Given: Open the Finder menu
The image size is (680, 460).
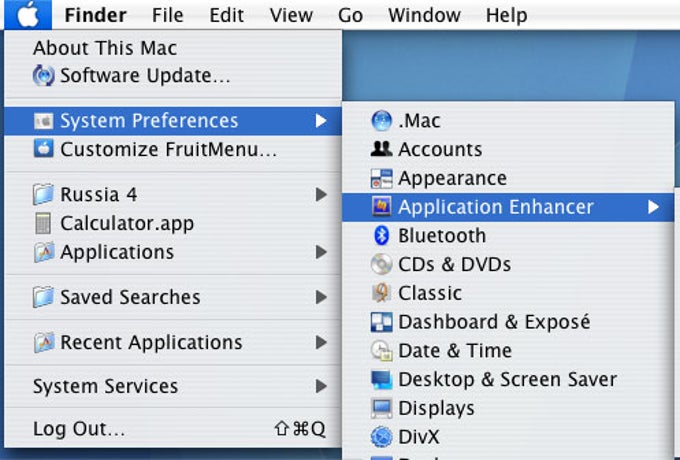Looking at the screenshot, I should 95,15.
